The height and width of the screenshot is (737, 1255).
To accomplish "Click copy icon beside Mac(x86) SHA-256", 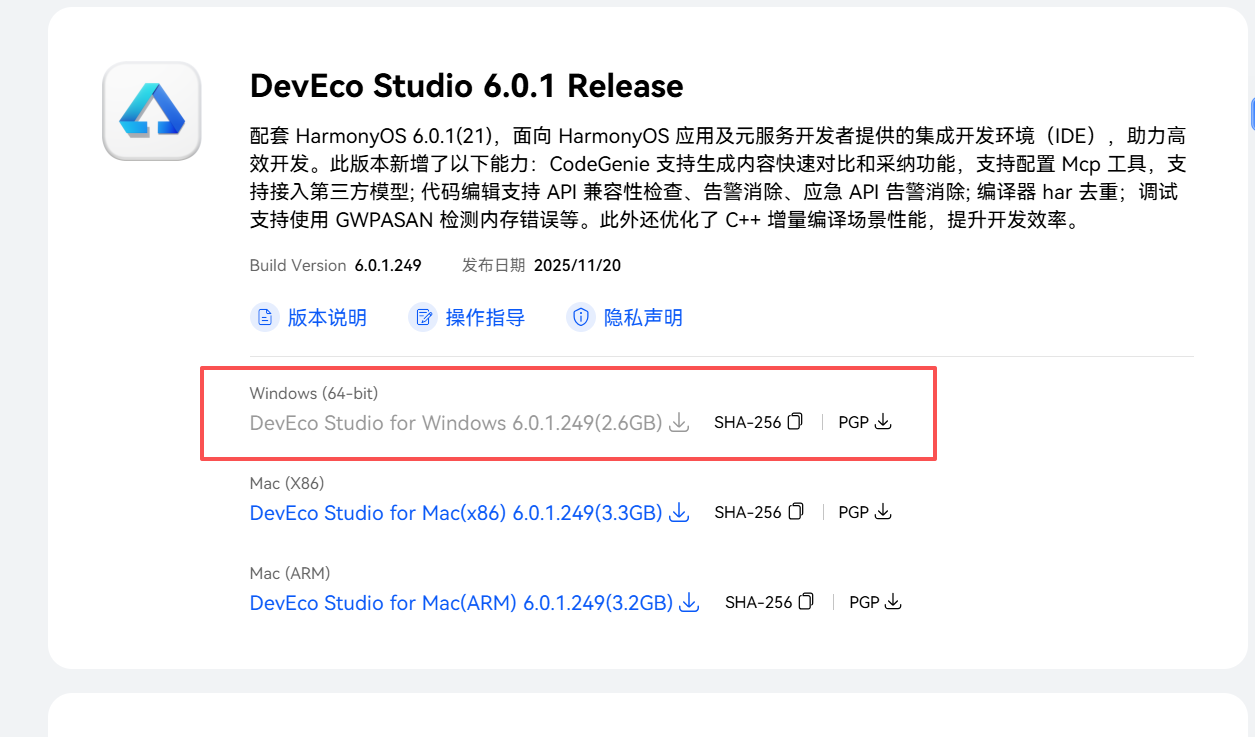I will [x=795, y=512].
